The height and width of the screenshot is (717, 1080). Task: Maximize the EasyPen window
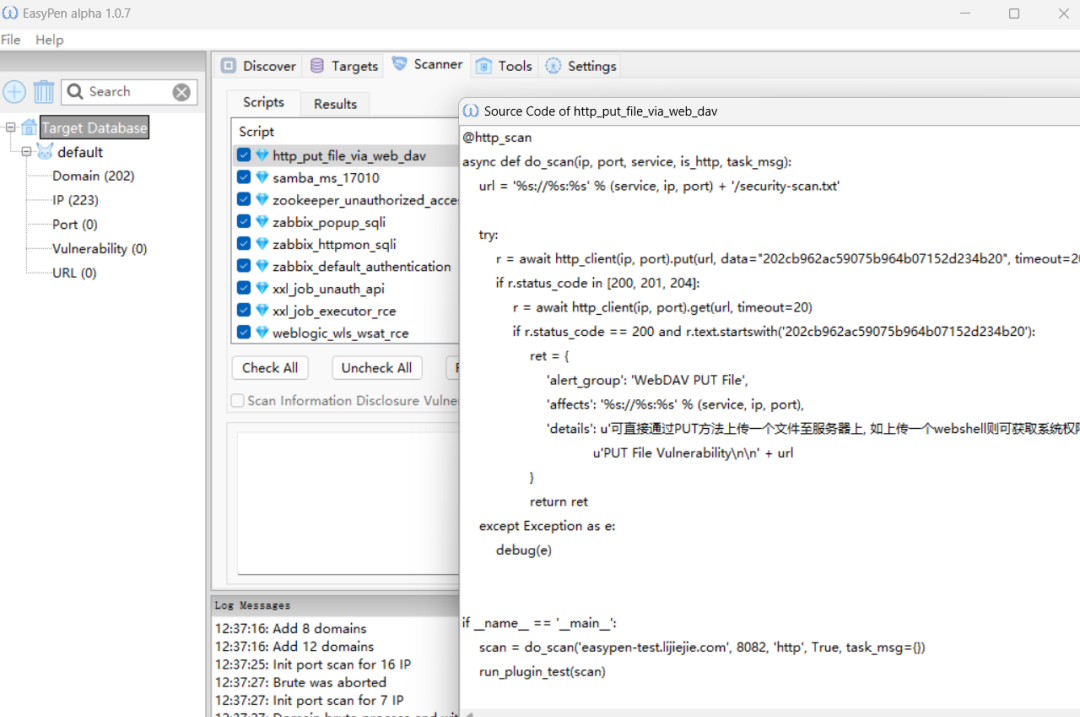point(1014,13)
